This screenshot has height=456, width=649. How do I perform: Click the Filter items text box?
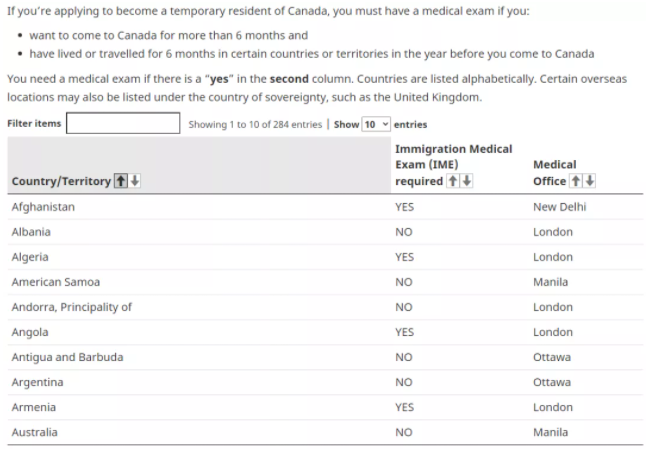pyautogui.click(x=122, y=124)
